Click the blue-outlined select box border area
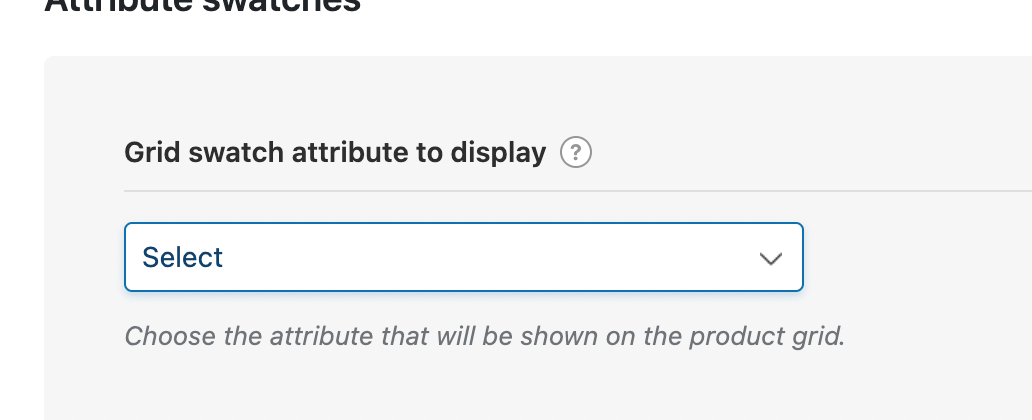Image resolution: width=1032 pixels, height=420 pixels. tap(463, 224)
